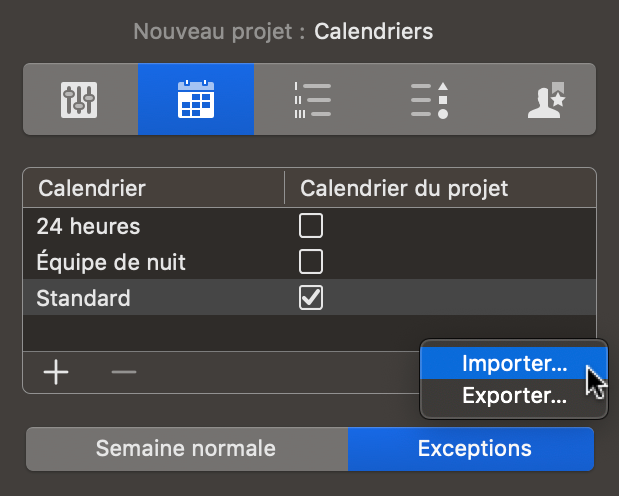Choose Importer... from the popup menu
Viewport: 619px width, 496px height.
[514, 364]
